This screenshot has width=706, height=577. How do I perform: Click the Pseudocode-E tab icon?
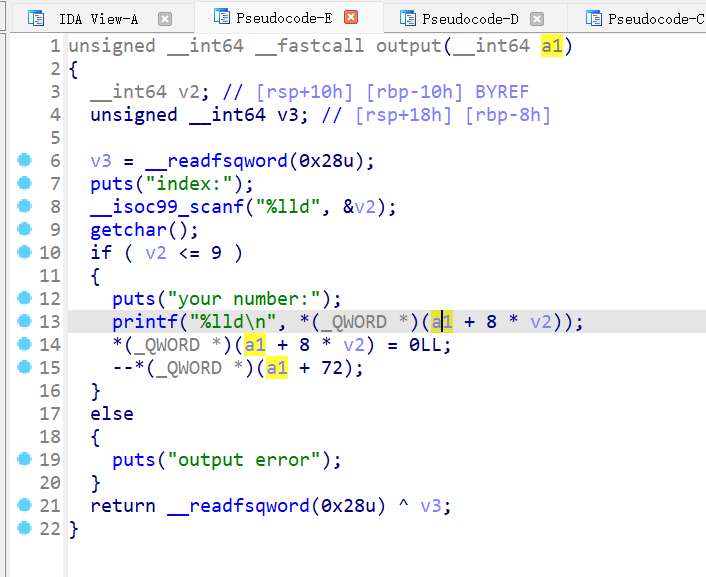point(219,17)
